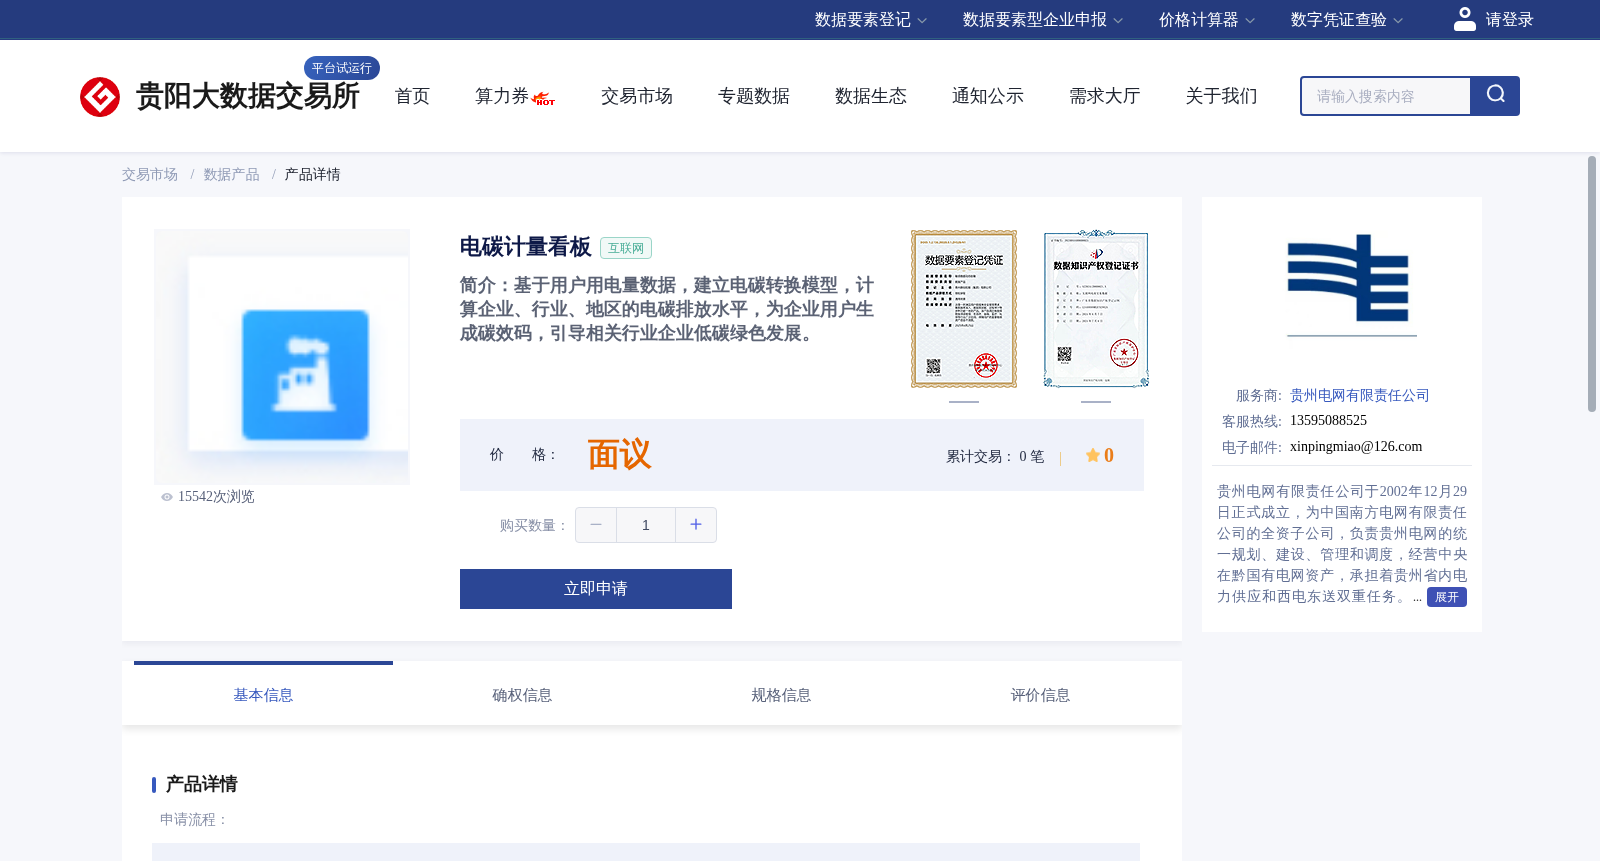Click the search magnifier button
The image size is (1600, 861).
1495,96
